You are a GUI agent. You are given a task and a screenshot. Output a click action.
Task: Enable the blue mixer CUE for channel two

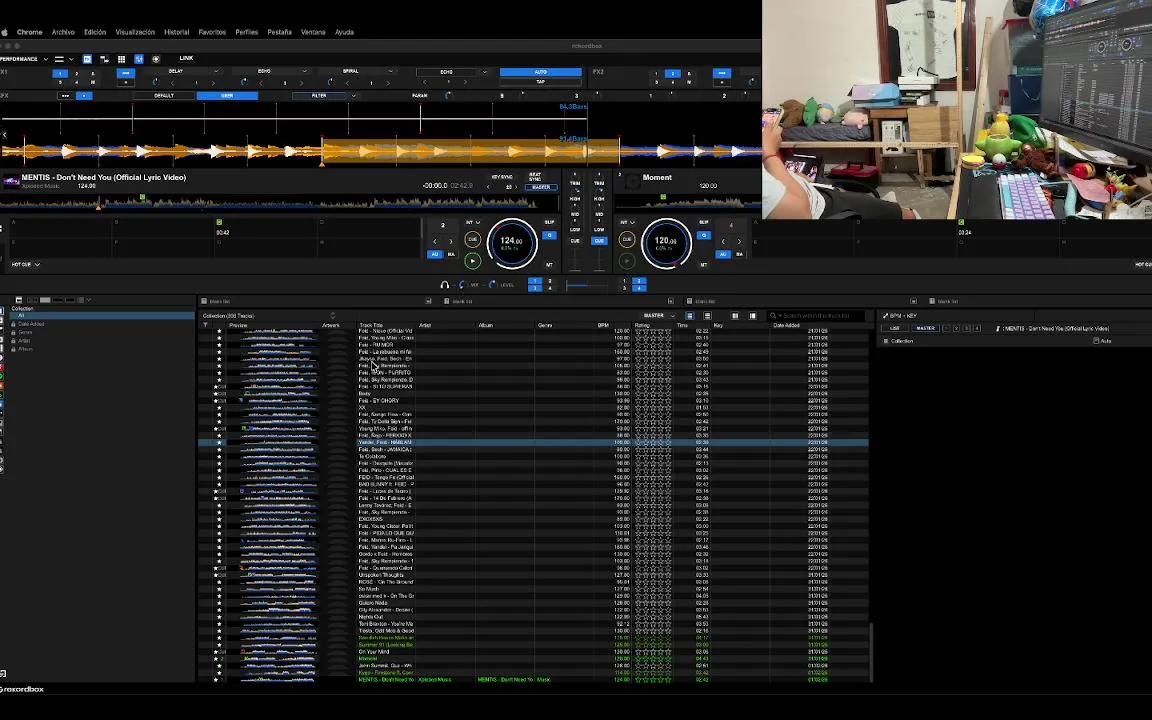click(599, 241)
